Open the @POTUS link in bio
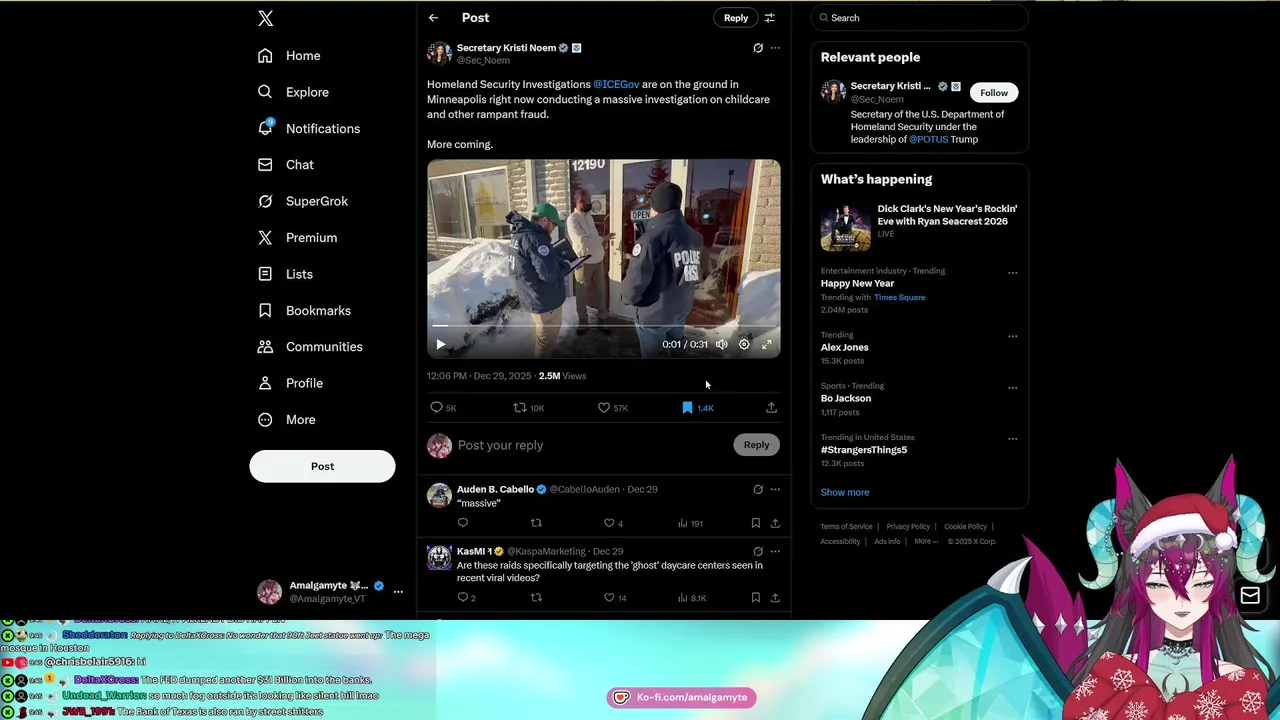This screenshot has height=720, width=1280. [x=928, y=140]
